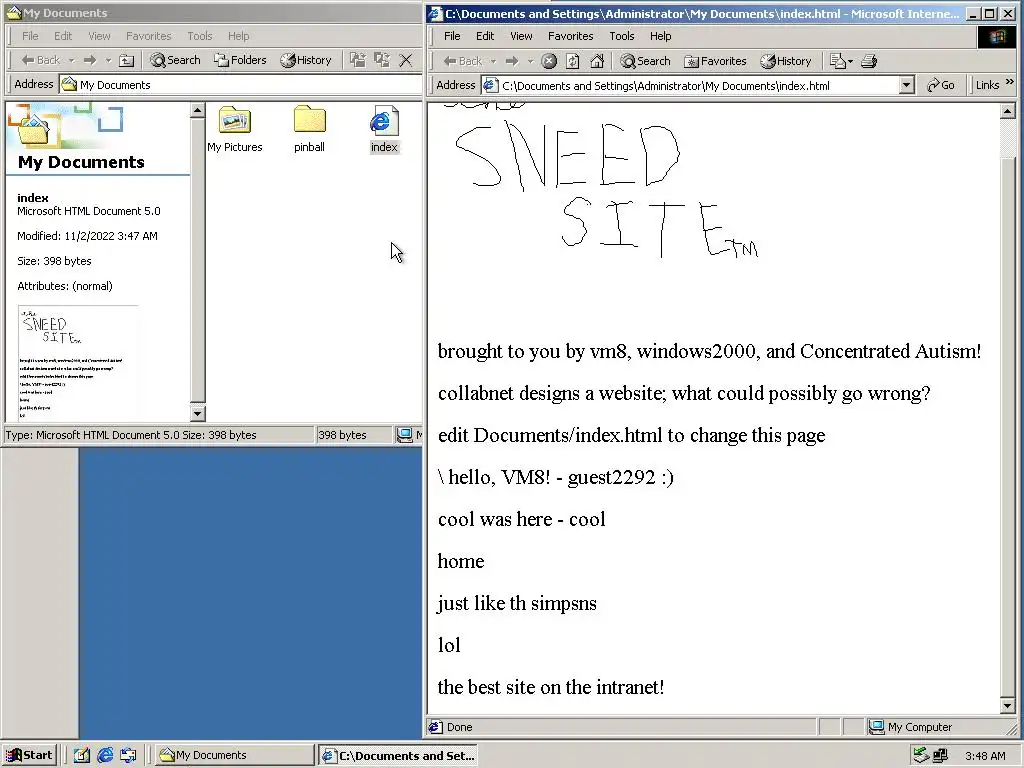Open Back history dropdown in Internet Explorer

click(494, 61)
